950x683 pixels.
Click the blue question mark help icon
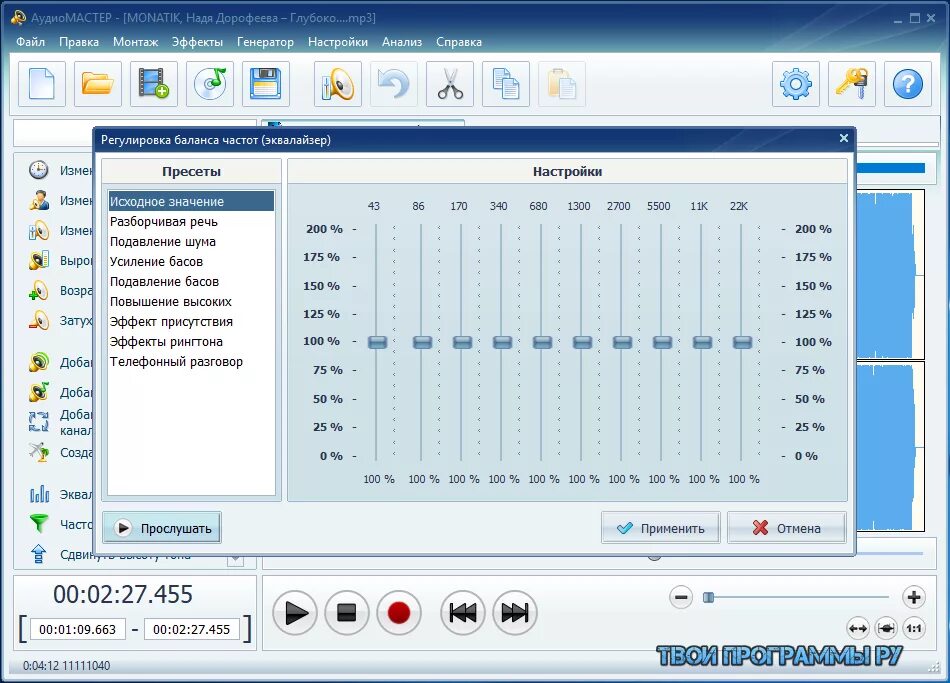click(908, 84)
